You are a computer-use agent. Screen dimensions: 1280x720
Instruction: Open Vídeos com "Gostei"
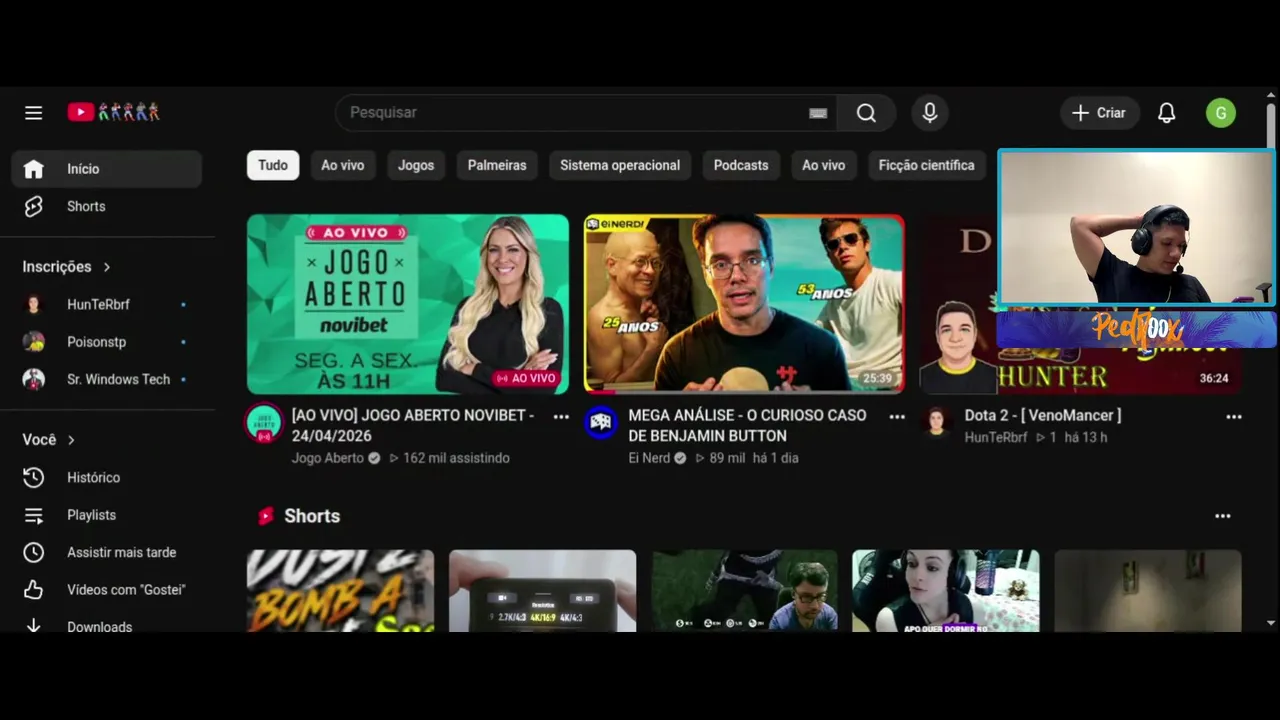[x=107, y=590]
